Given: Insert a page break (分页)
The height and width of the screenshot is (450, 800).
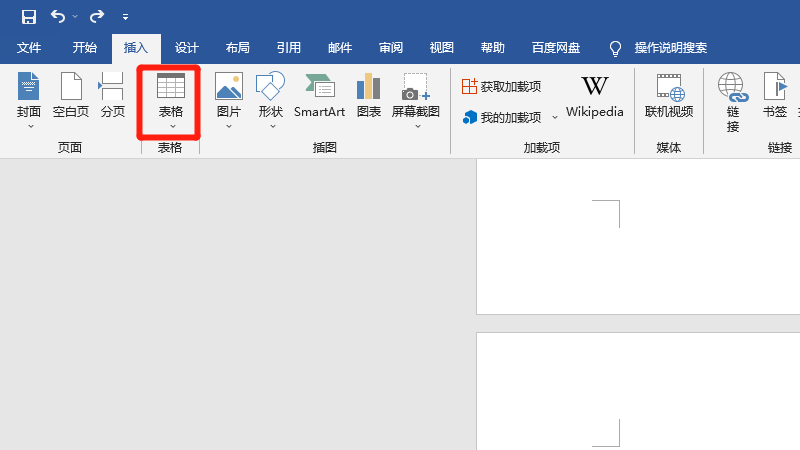Looking at the screenshot, I should point(112,95).
